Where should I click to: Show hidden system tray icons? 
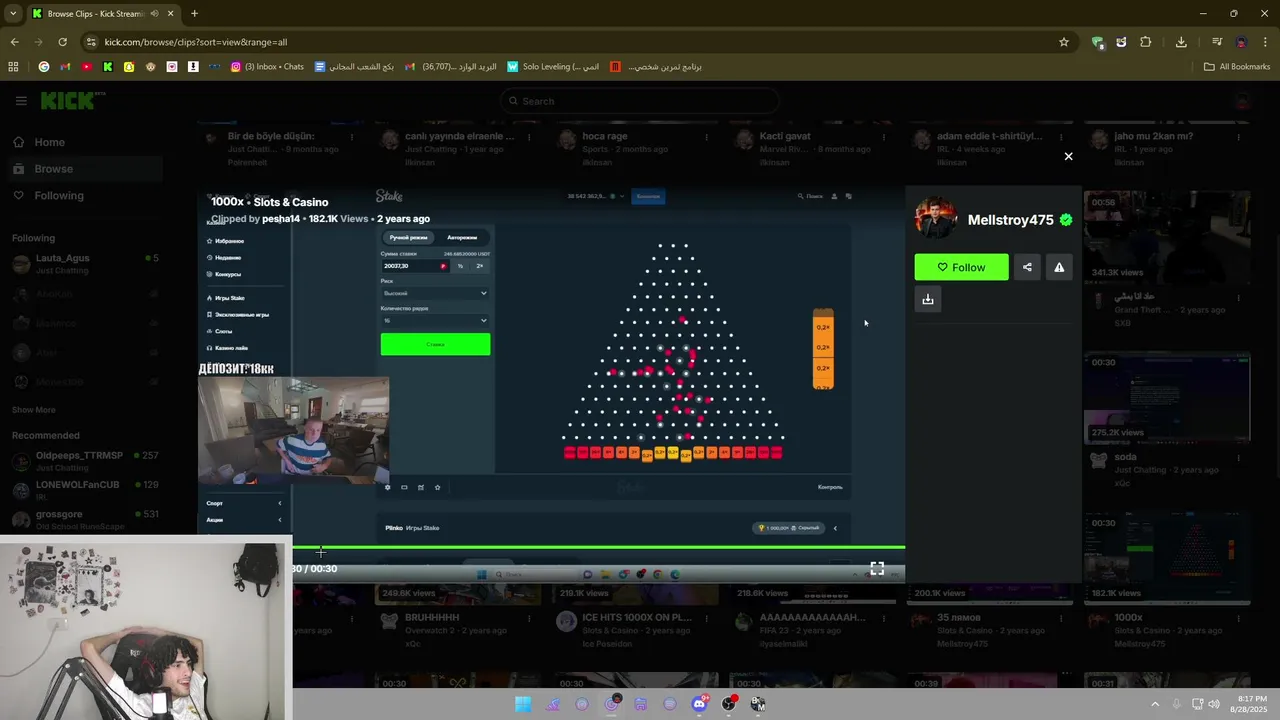pyautogui.click(x=1155, y=704)
